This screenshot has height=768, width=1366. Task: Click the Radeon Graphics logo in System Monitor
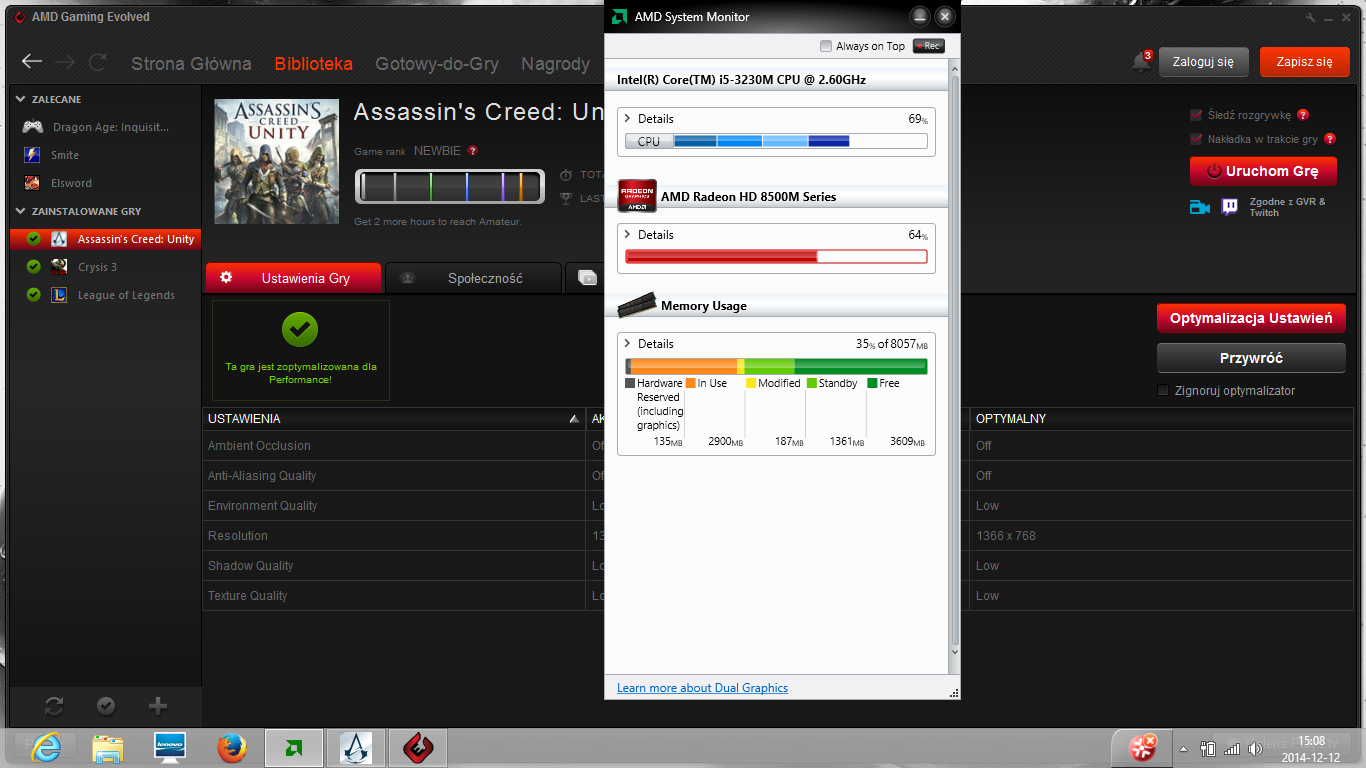[x=637, y=196]
